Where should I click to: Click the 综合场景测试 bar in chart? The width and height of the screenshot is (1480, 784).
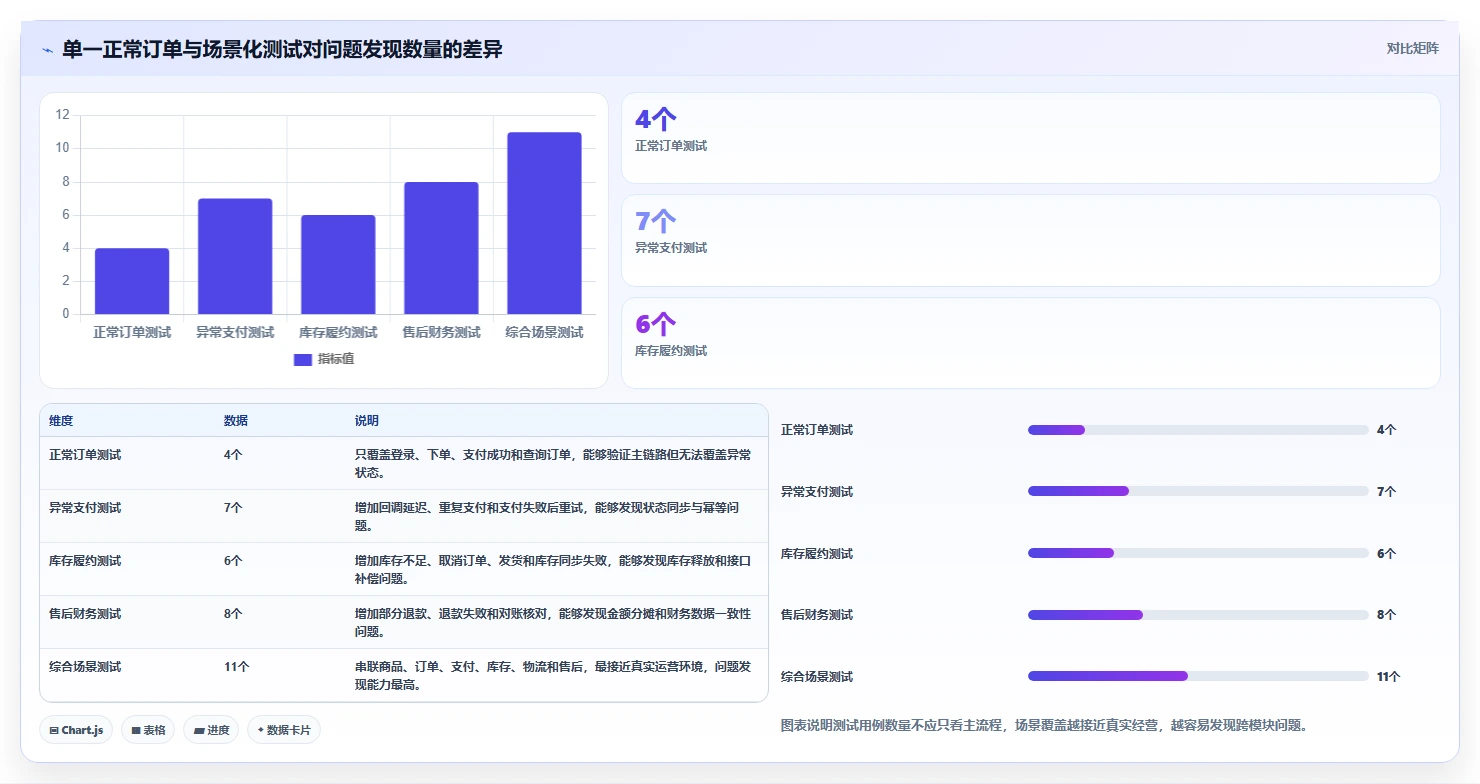(544, 223)
